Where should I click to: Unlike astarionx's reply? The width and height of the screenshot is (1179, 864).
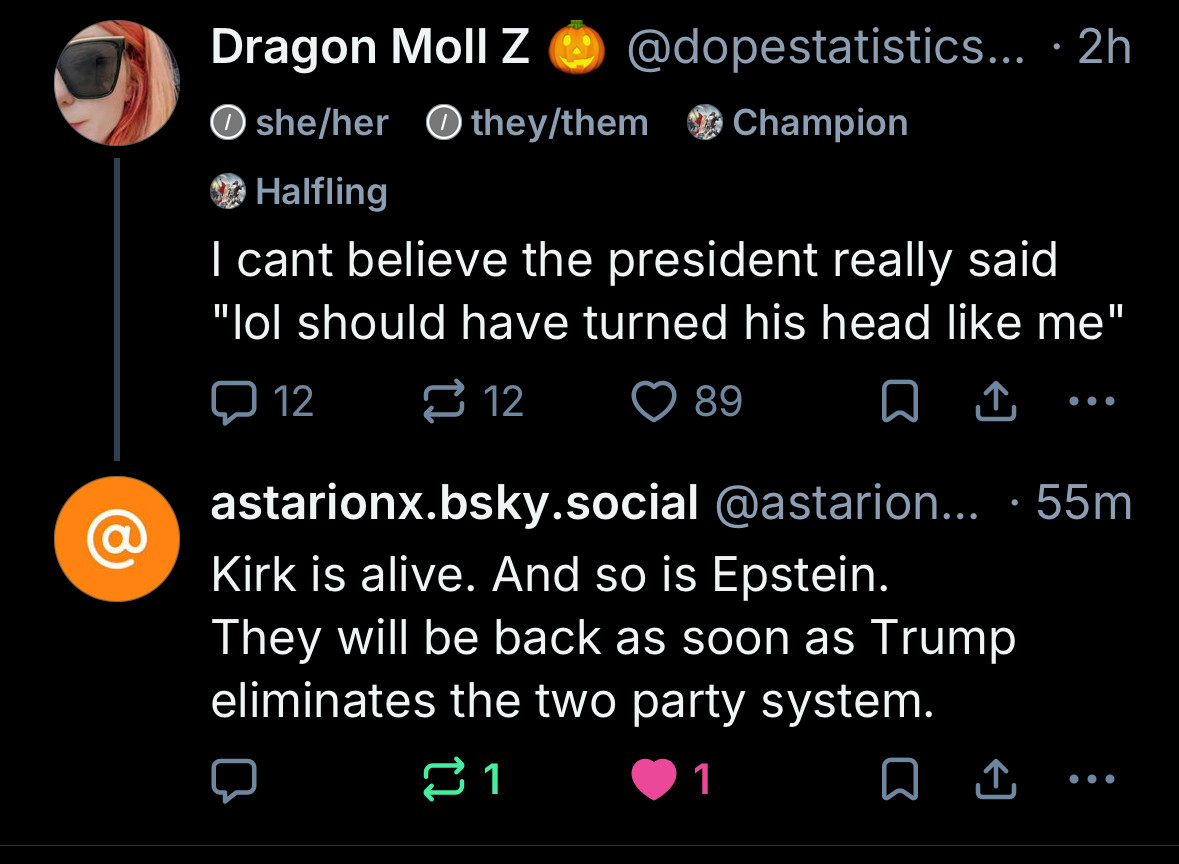(655, 780)
